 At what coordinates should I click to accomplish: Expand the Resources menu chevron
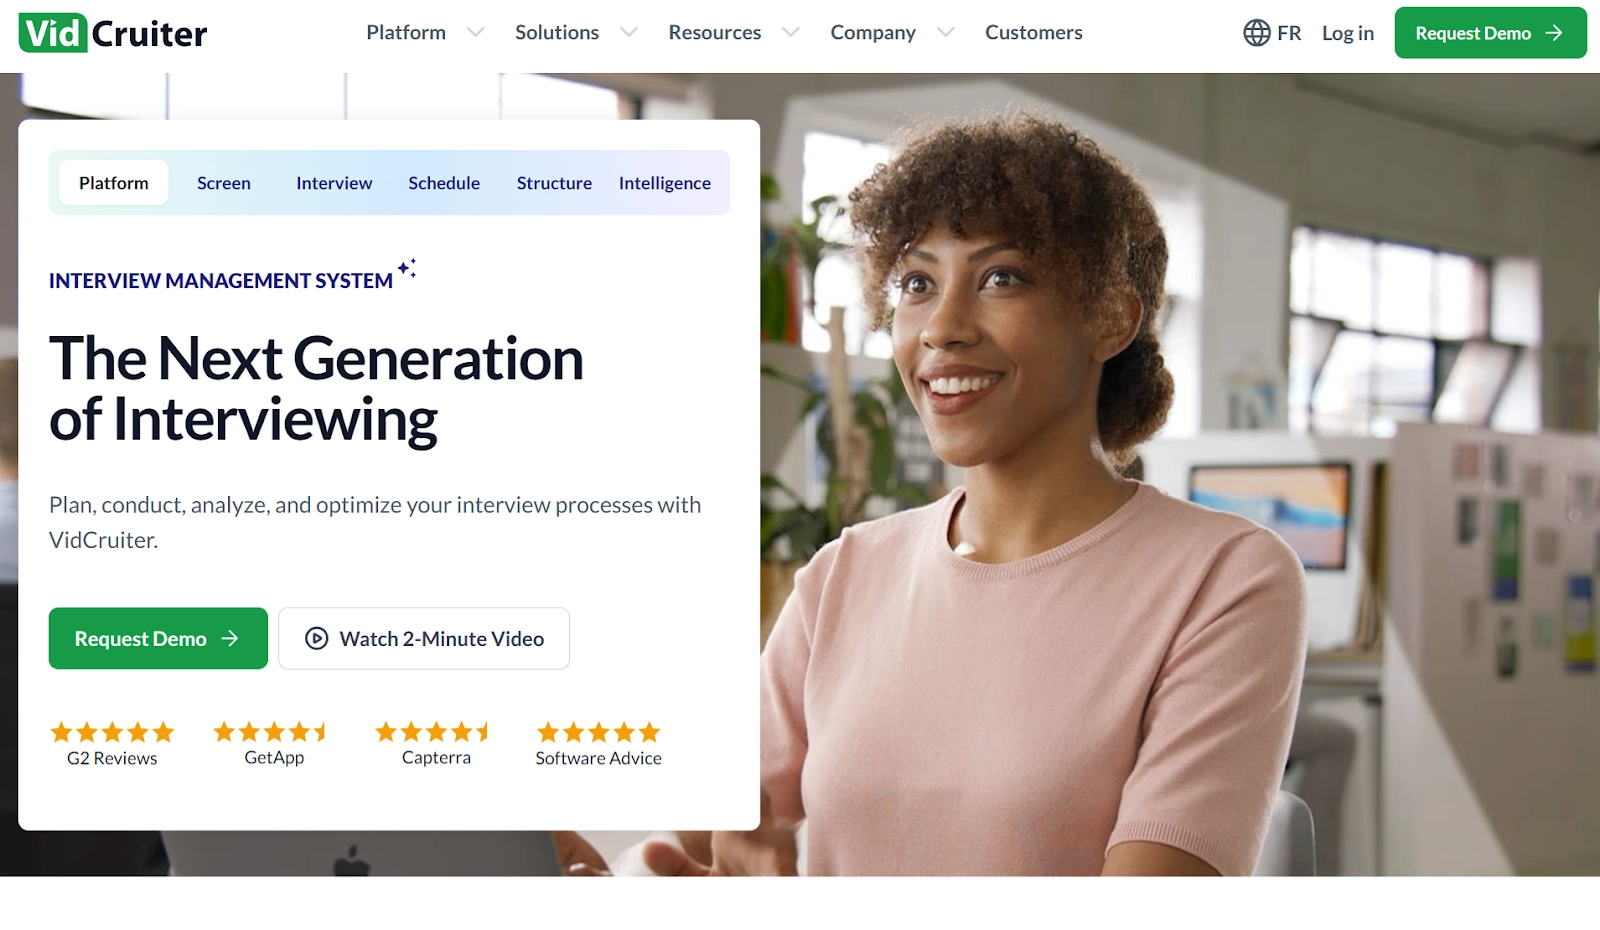tap(791, 33)
